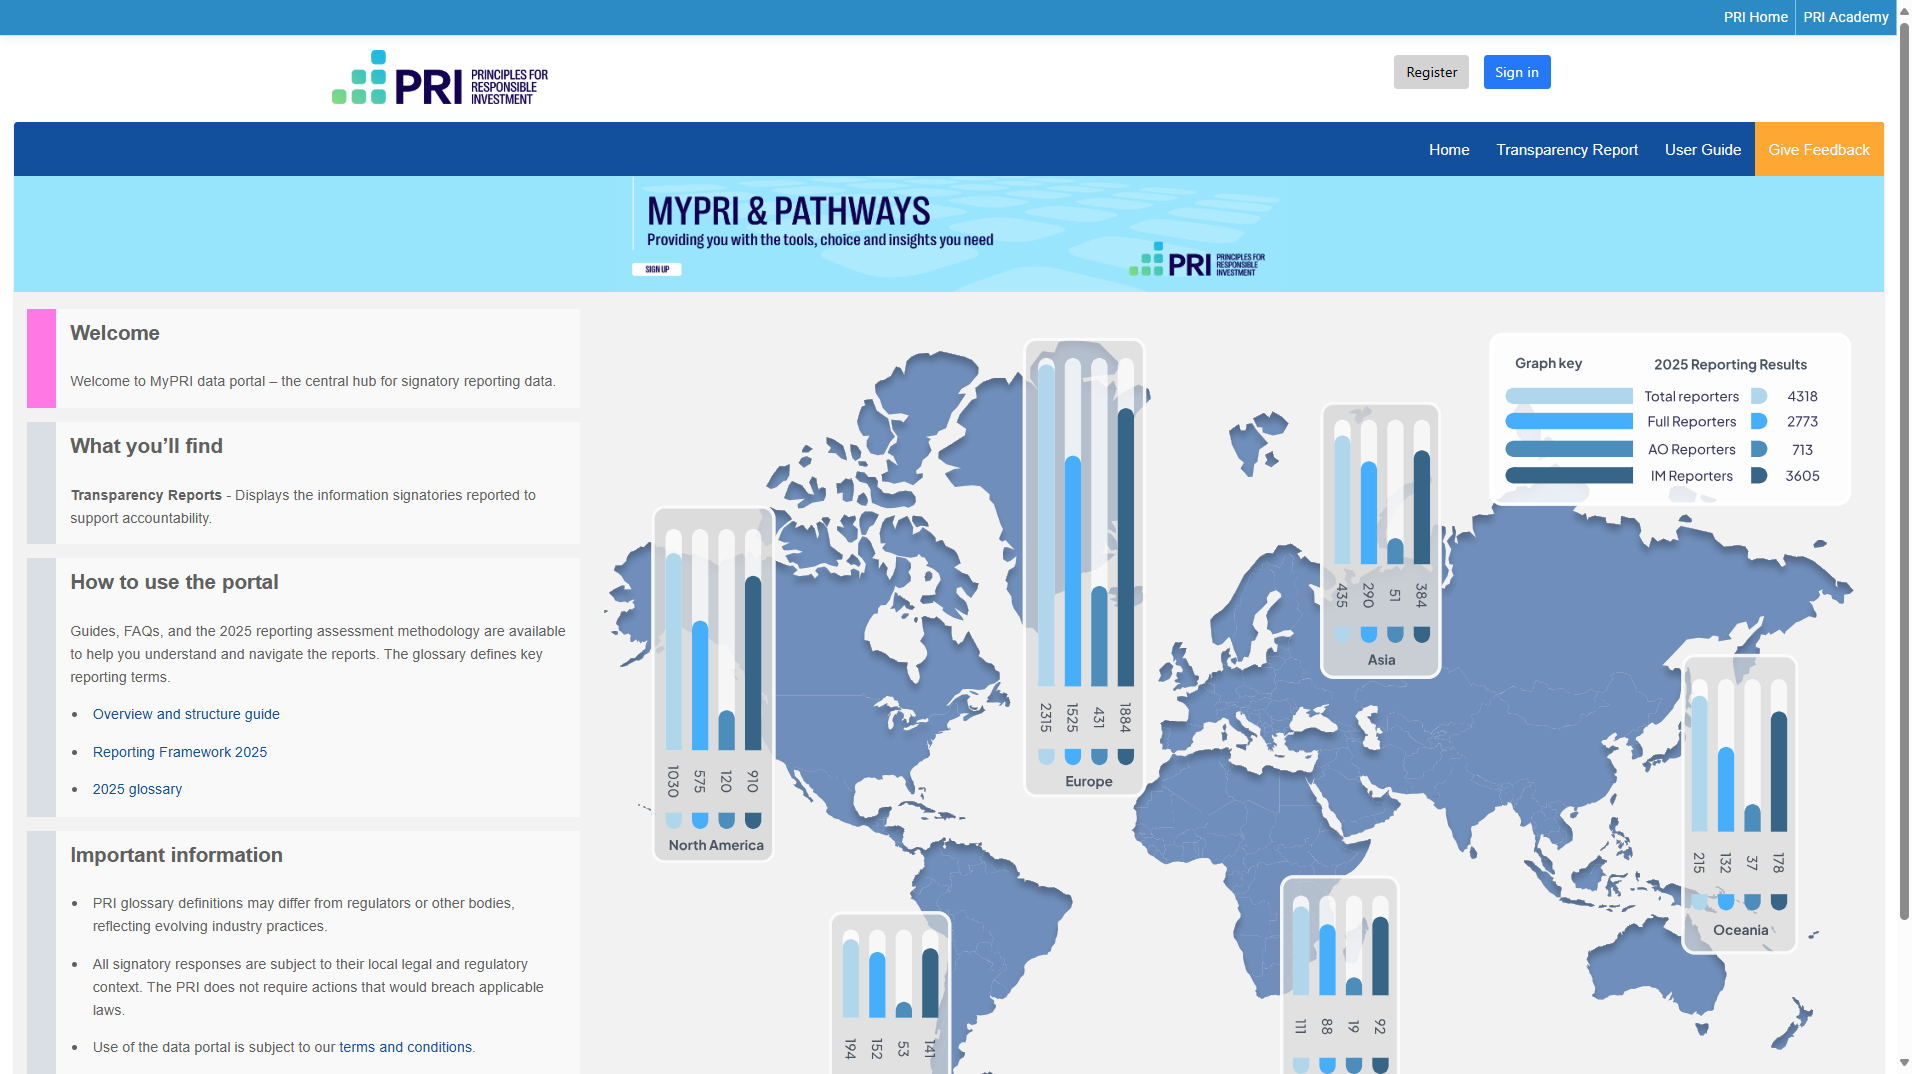Viewport: 1912px width, 1074px height.
Task: Click the Sign in button
Action: (x=1517, y=72)
